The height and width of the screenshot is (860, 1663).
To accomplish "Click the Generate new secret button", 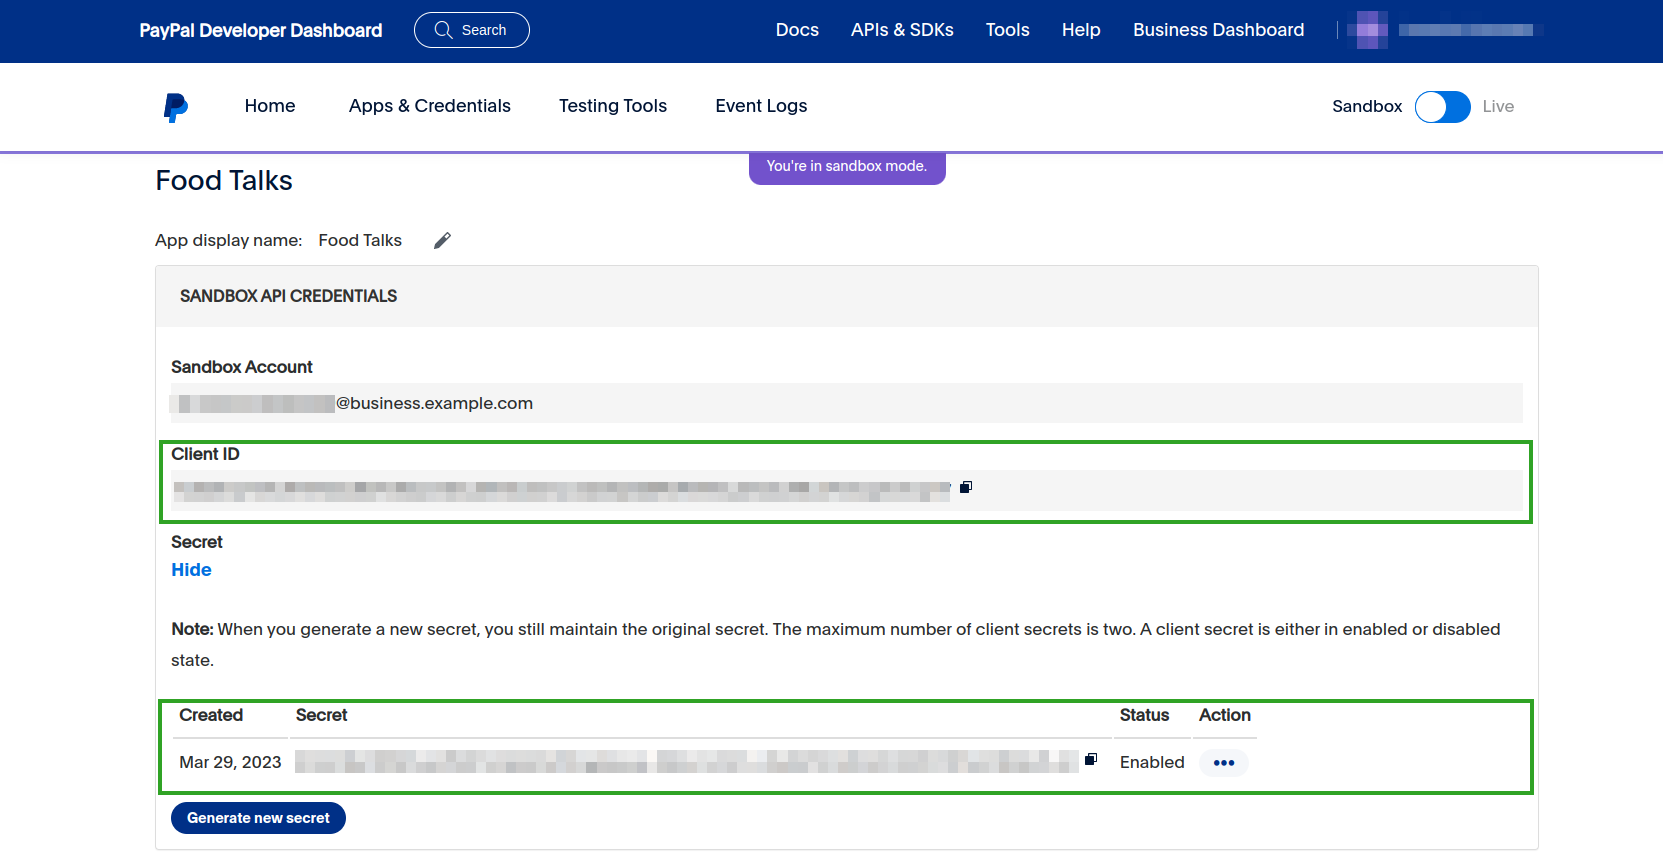I will coord(258,818).
